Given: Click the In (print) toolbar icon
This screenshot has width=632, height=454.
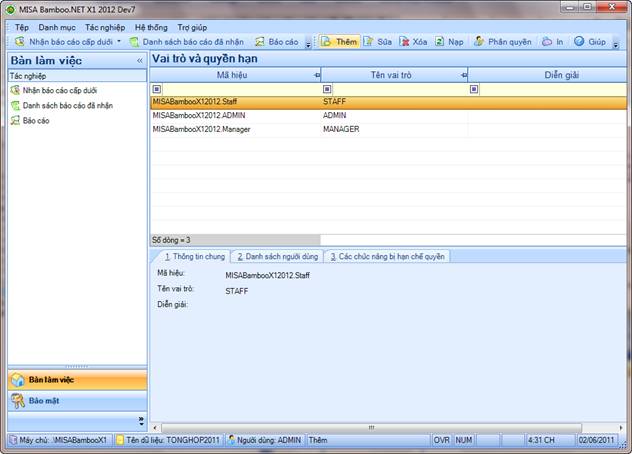Looking at the screenshot, I should coord(547,42).
